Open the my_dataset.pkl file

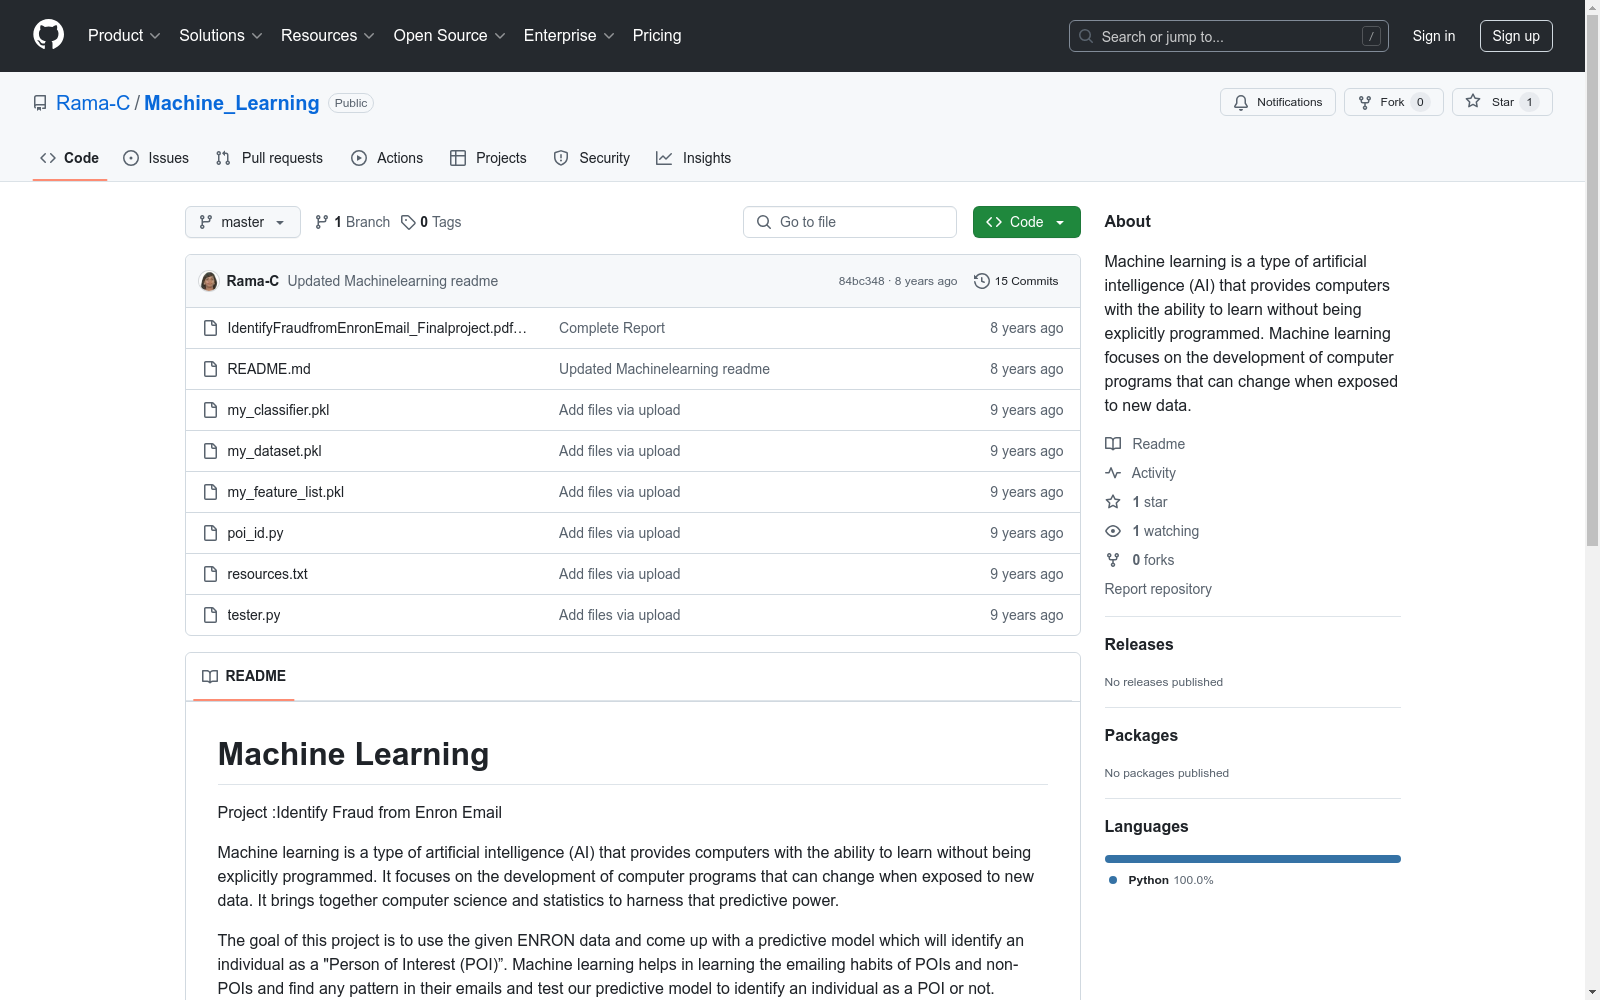pos(274,451)
